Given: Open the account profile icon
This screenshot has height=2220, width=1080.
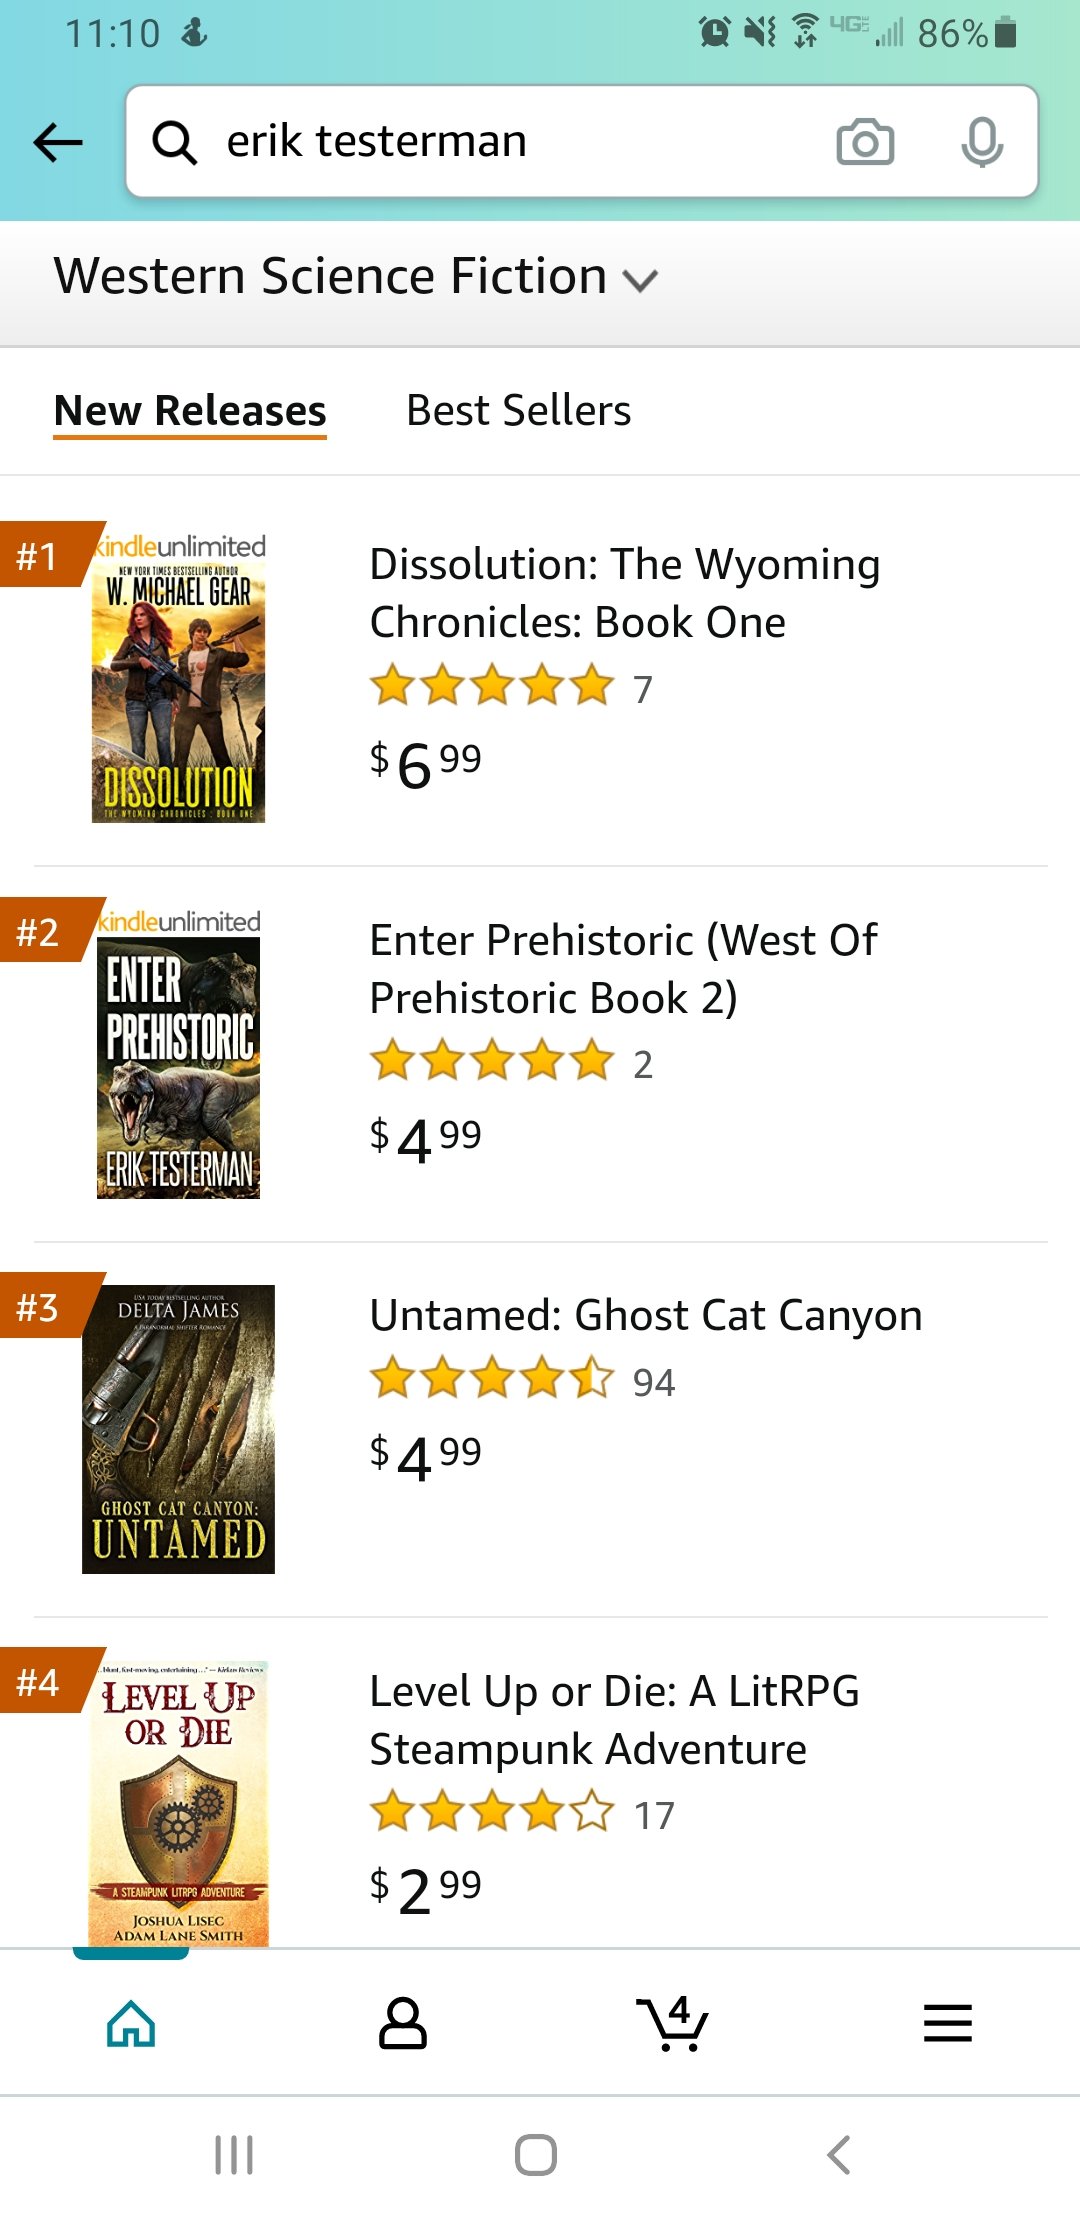Looking at the screenshot, I should click(x=403, y=2024).
